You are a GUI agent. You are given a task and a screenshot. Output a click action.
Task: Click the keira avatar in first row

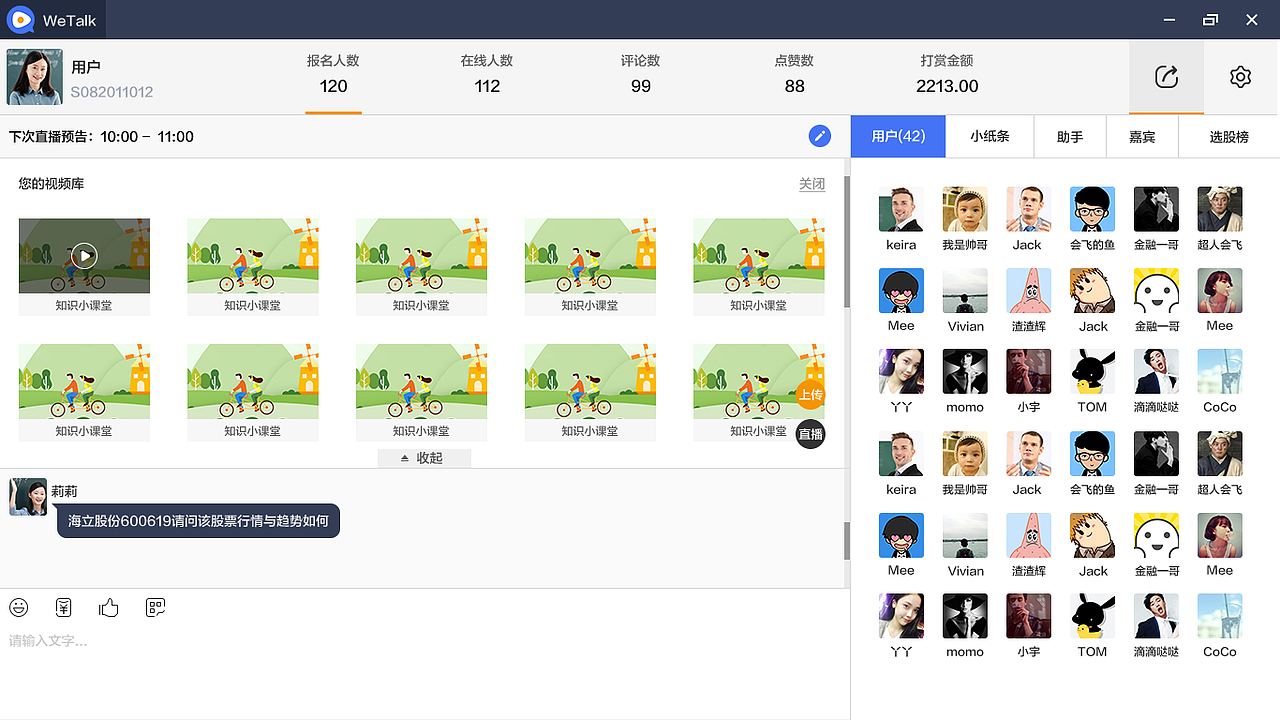(x=901, y=209)
